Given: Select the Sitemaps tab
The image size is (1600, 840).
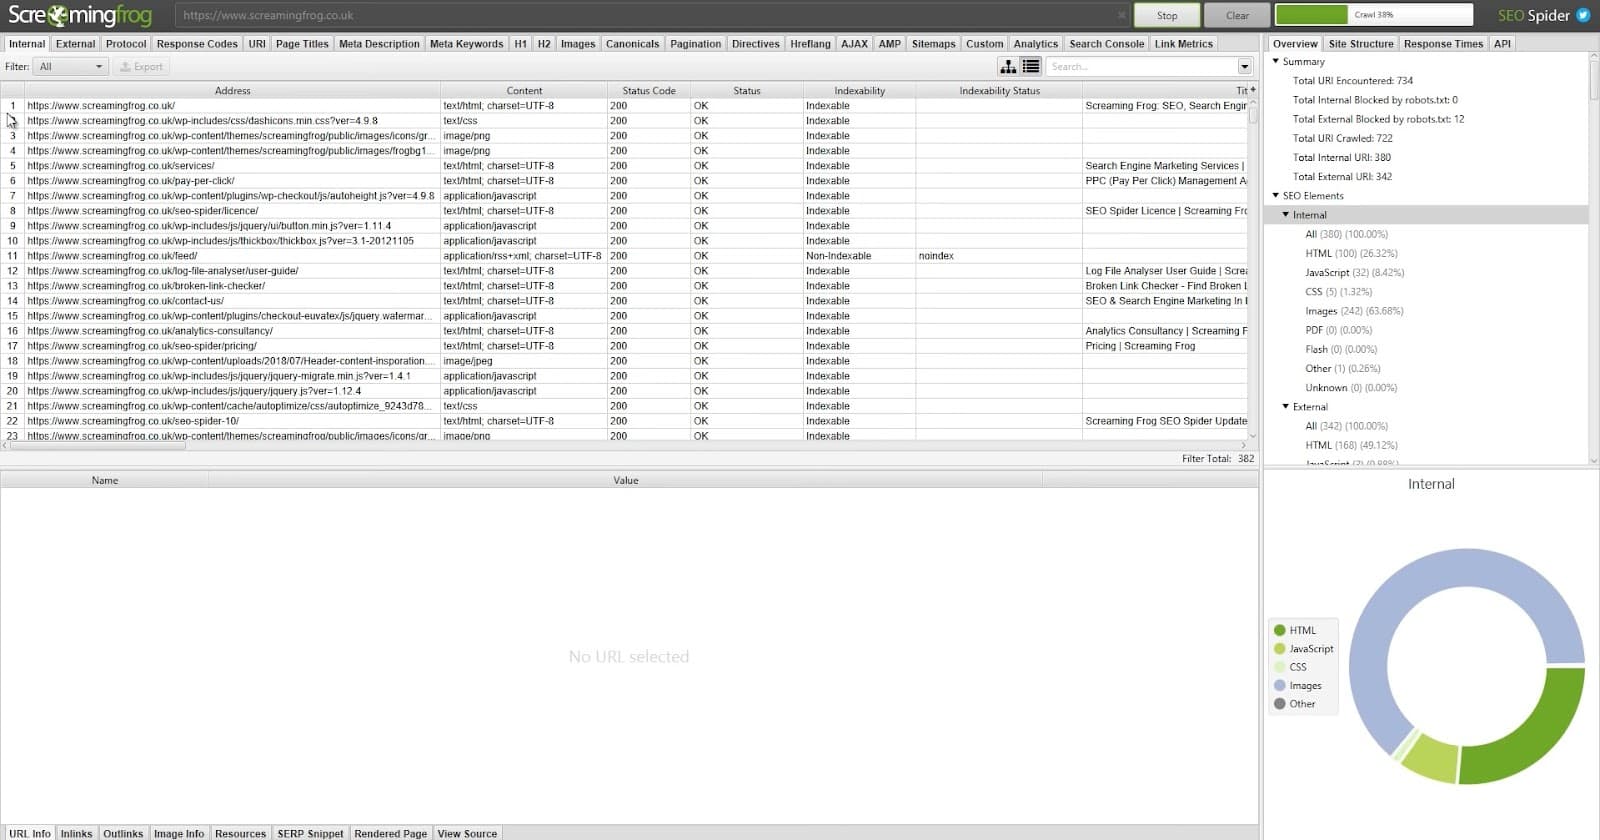Looking at the screenshot, I should (933, 44).
